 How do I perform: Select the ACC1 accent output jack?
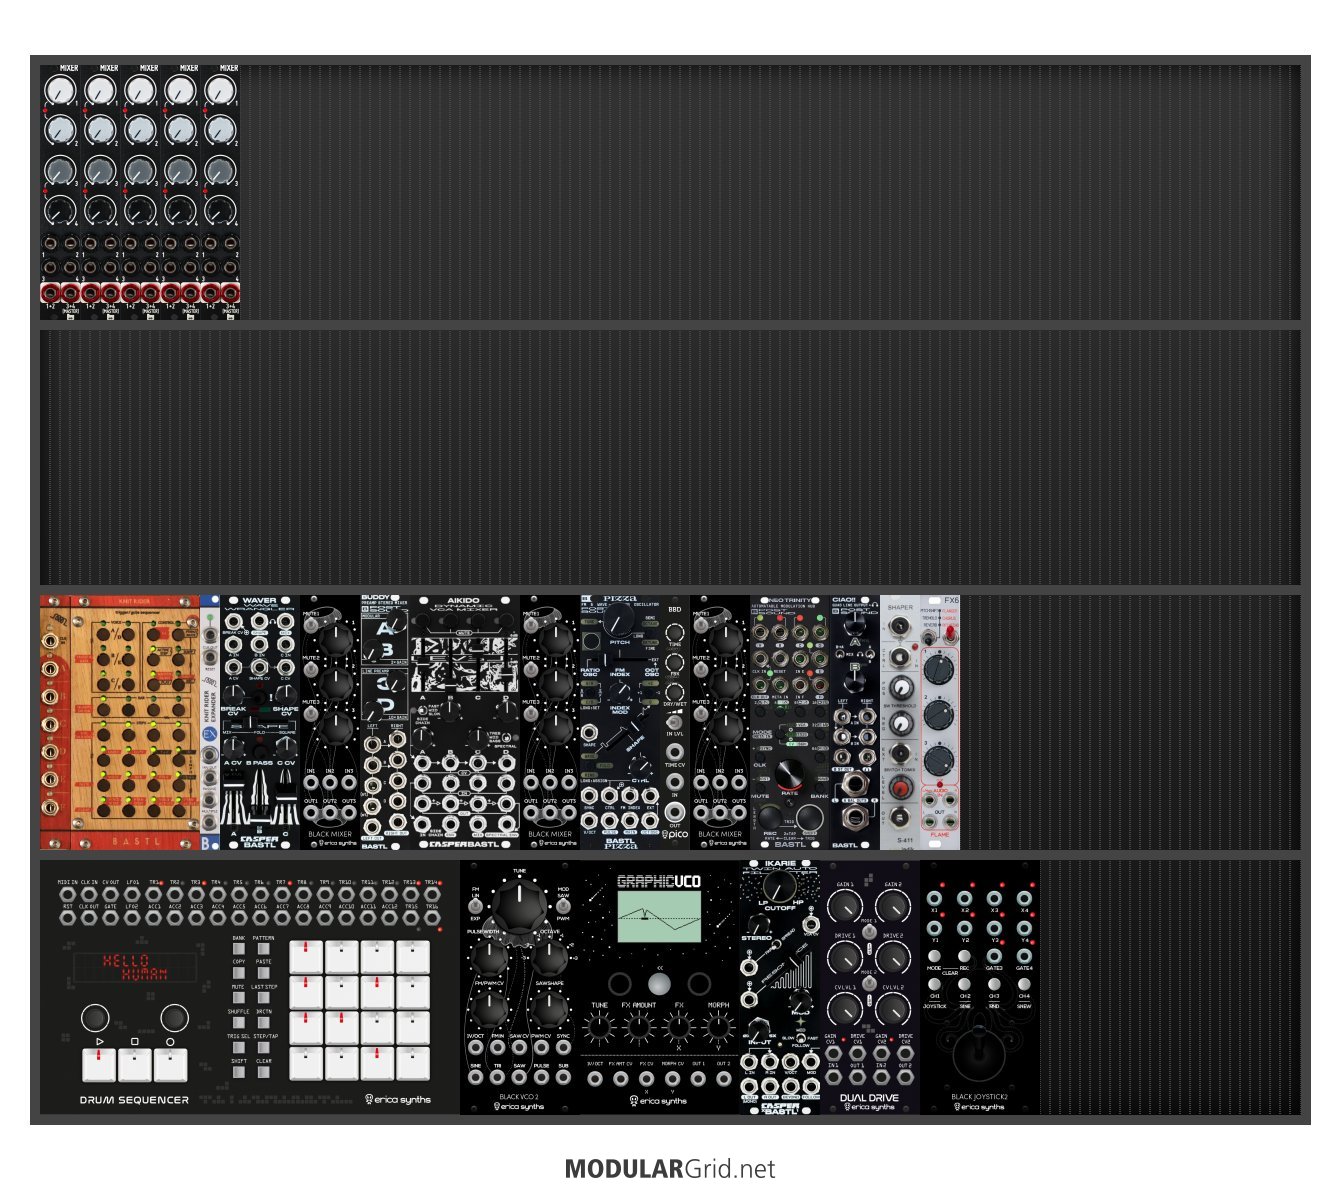pos(153,918)
